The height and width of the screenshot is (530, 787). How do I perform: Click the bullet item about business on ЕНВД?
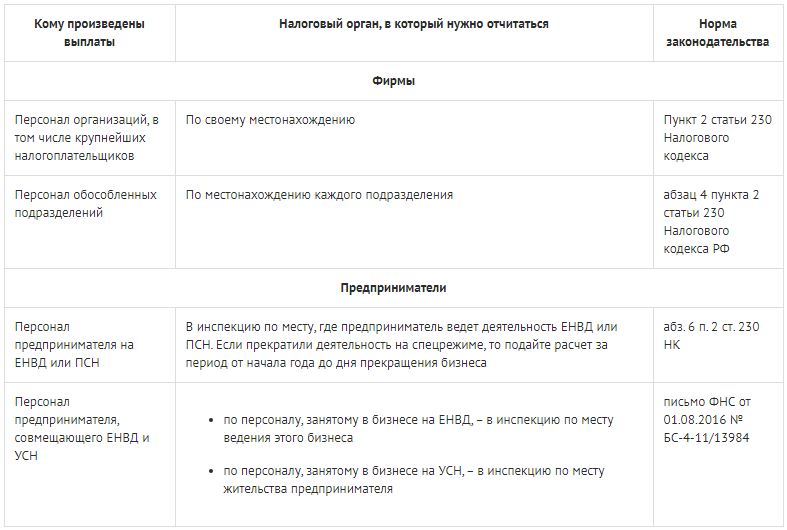pos(418,429)
